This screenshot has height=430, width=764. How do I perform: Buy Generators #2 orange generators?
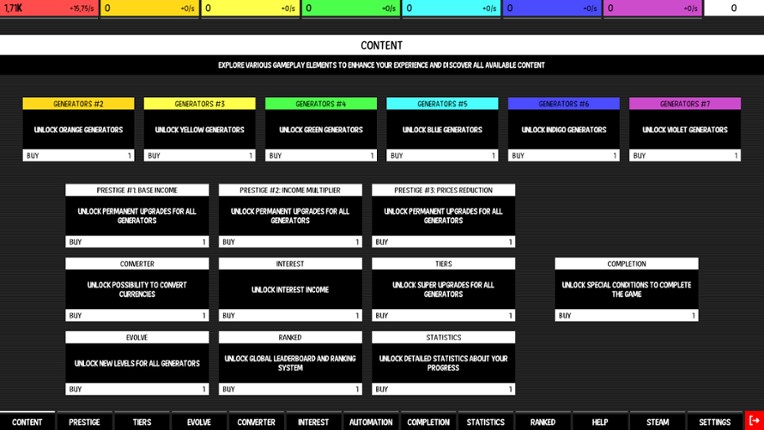coord(78,155)
